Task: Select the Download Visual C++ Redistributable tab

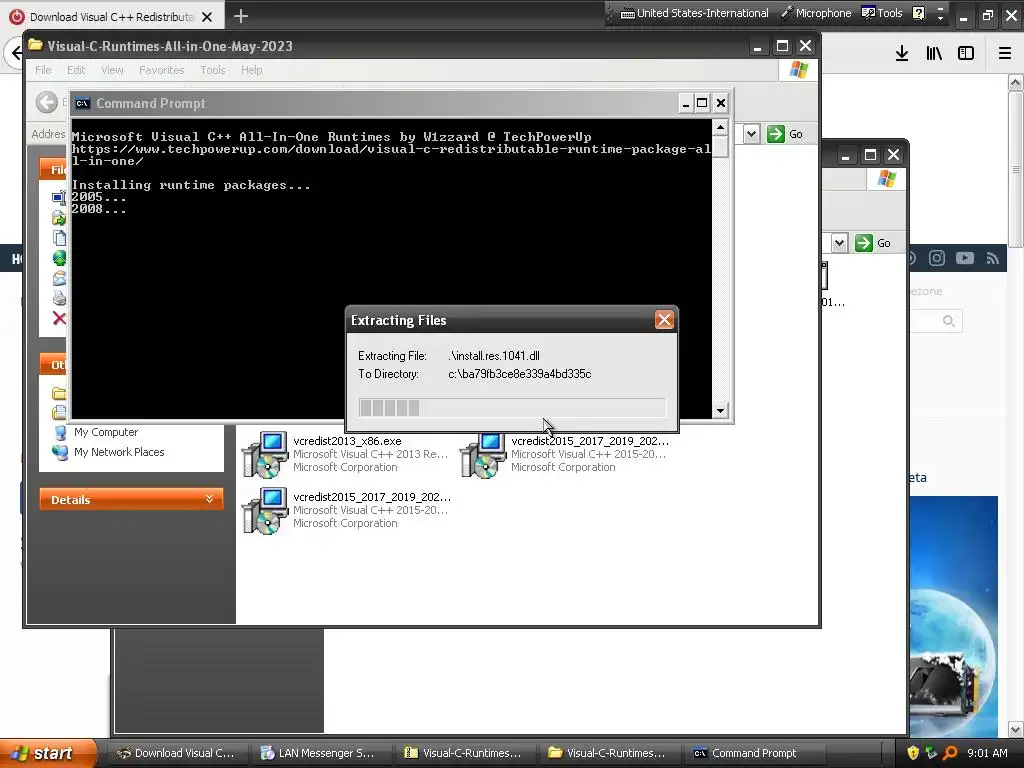Action: (x=111, y=17)
